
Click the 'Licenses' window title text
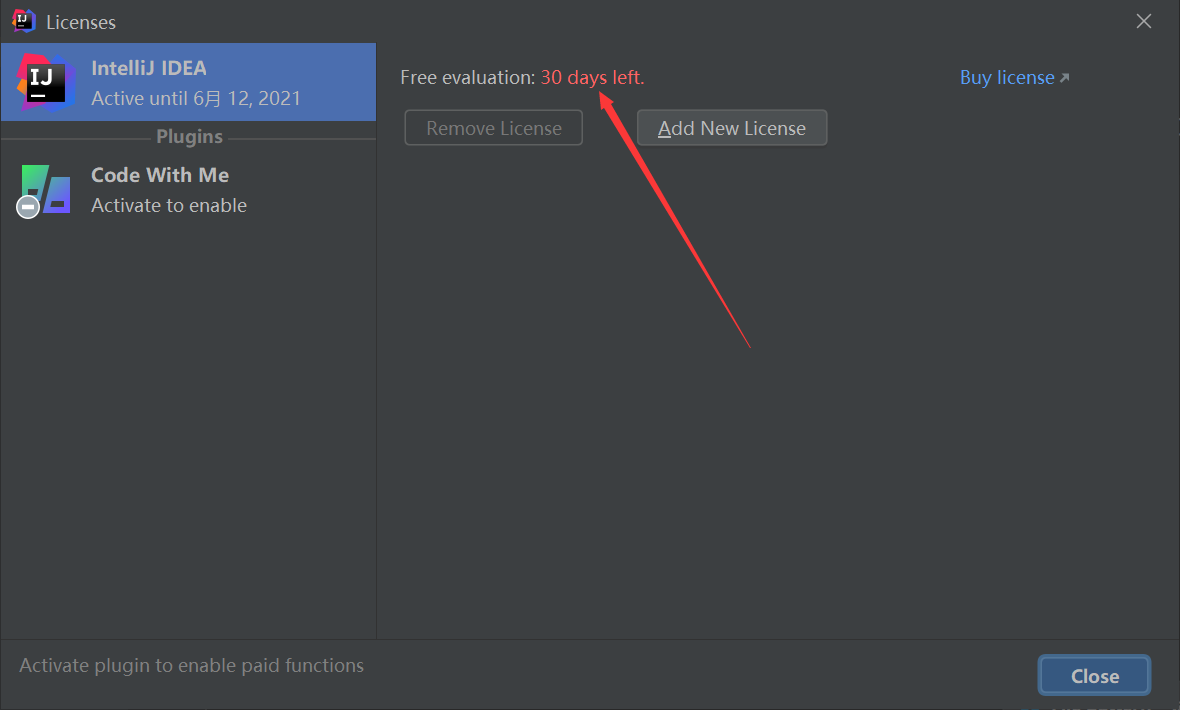[81, 23]
